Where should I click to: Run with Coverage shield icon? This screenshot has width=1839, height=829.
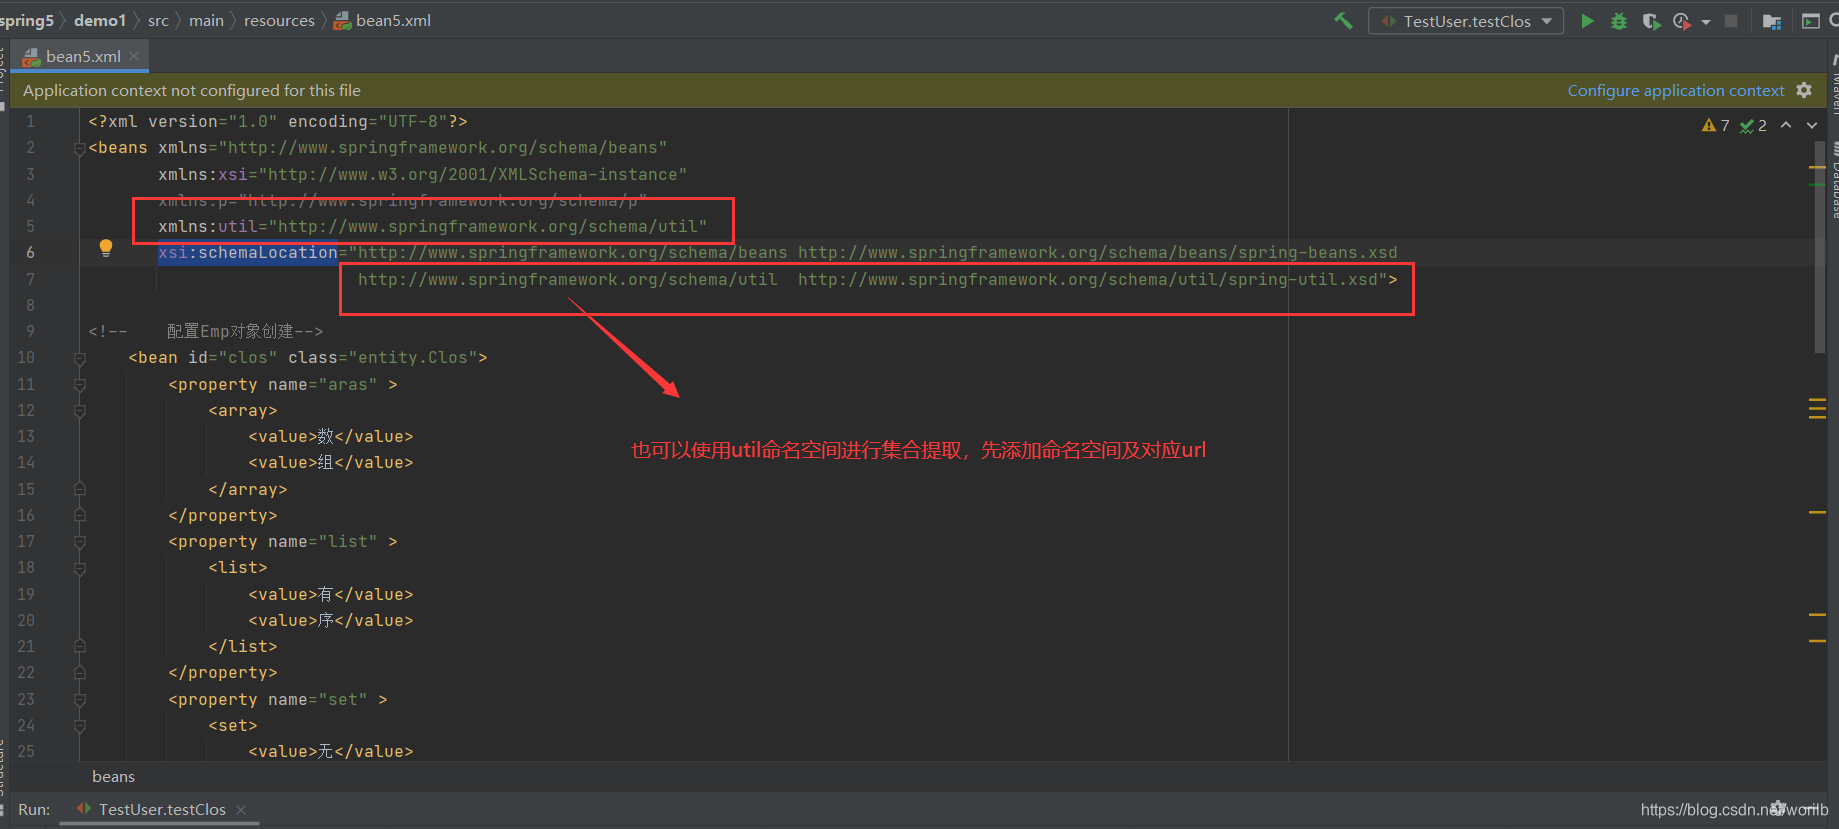[x=1651, y=21]
